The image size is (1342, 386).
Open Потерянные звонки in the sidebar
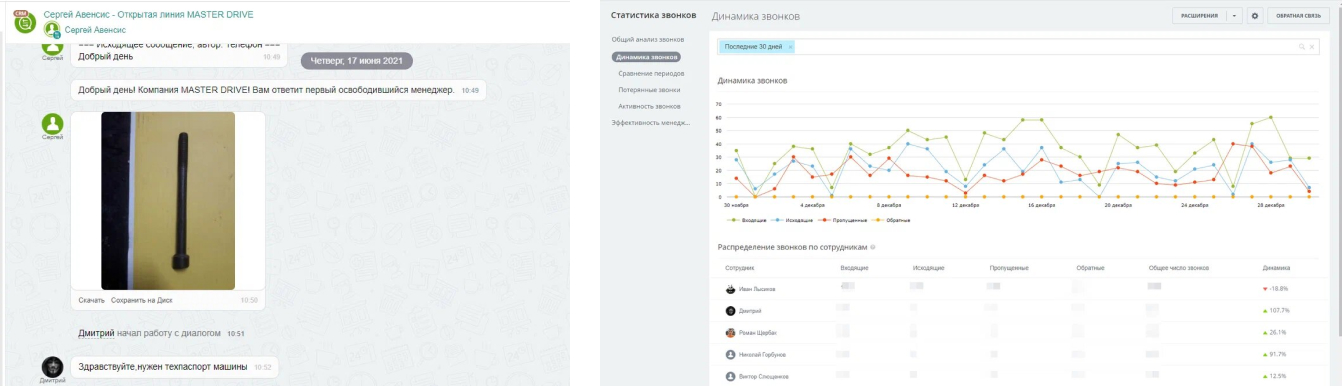[x=648, y=89]
